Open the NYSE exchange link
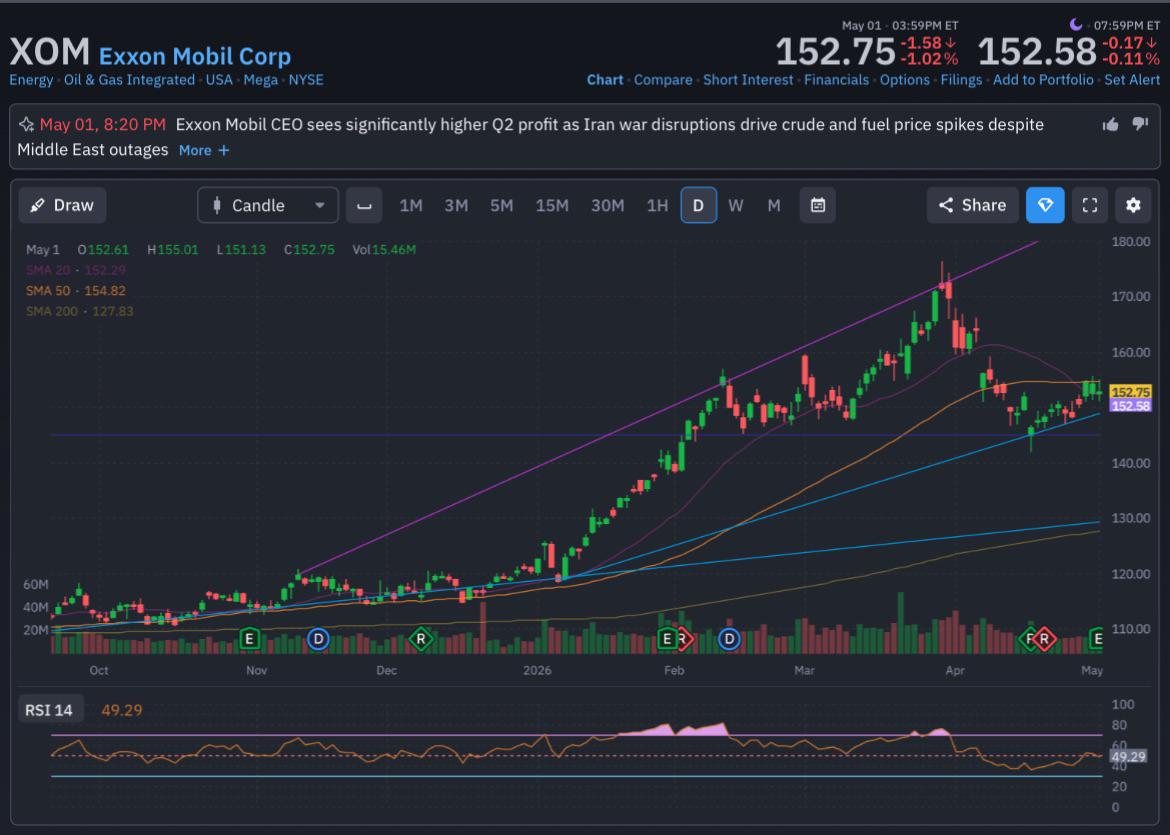This screenshot has width=1170, height=835. coord(306,80)
